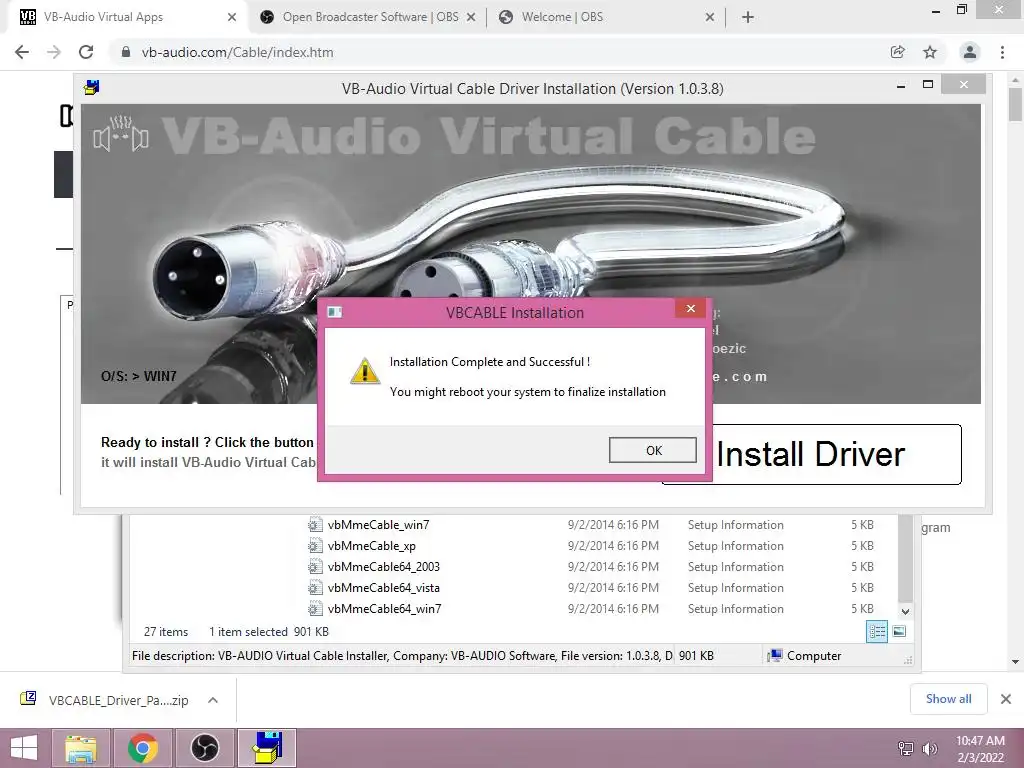Viewport: 1024px width, 768px height.
Task: Close the VBCABLE Installation dialog
Action: 691,309
